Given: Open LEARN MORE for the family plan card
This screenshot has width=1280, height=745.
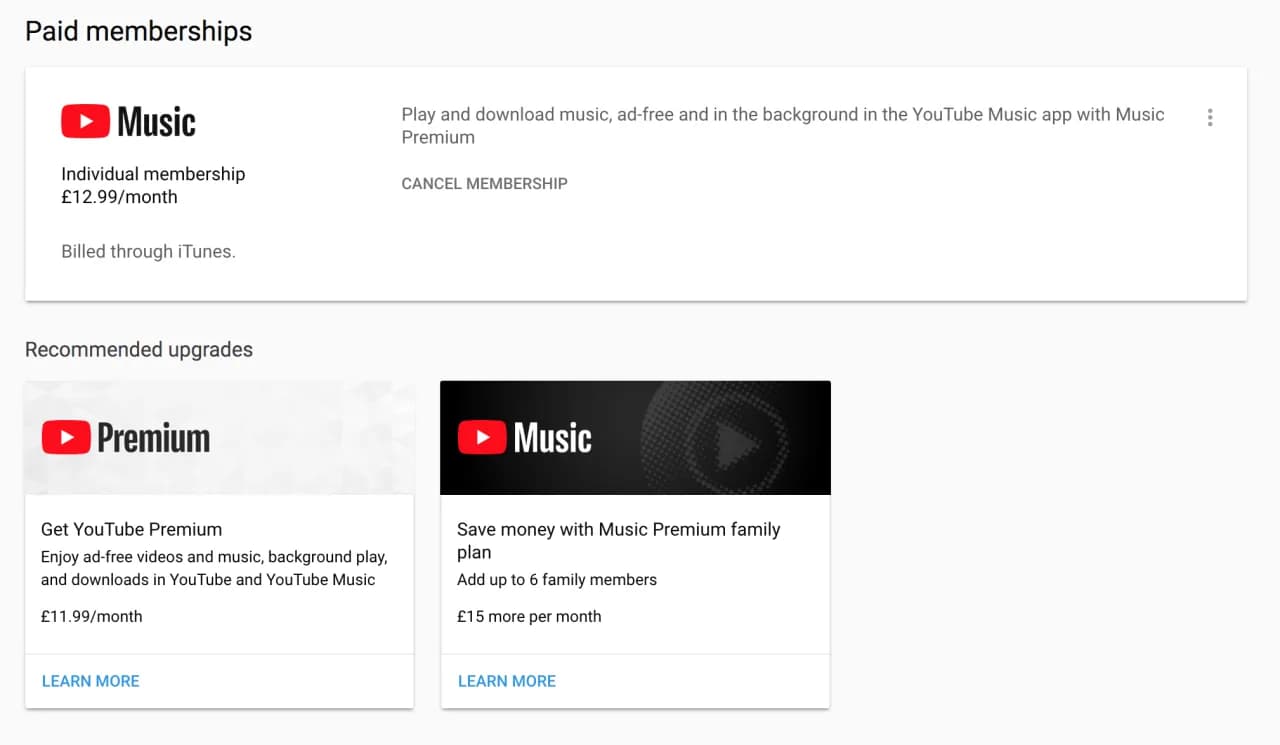Looking at the screenshot, I should pyautogui.click(x=506, y=680).
